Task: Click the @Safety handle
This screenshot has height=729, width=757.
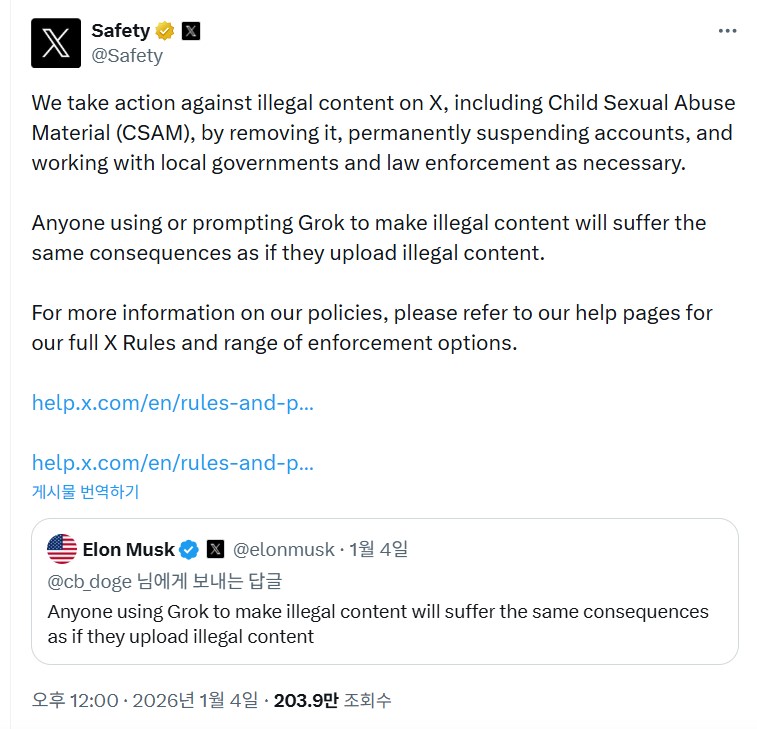Action: 127,55
